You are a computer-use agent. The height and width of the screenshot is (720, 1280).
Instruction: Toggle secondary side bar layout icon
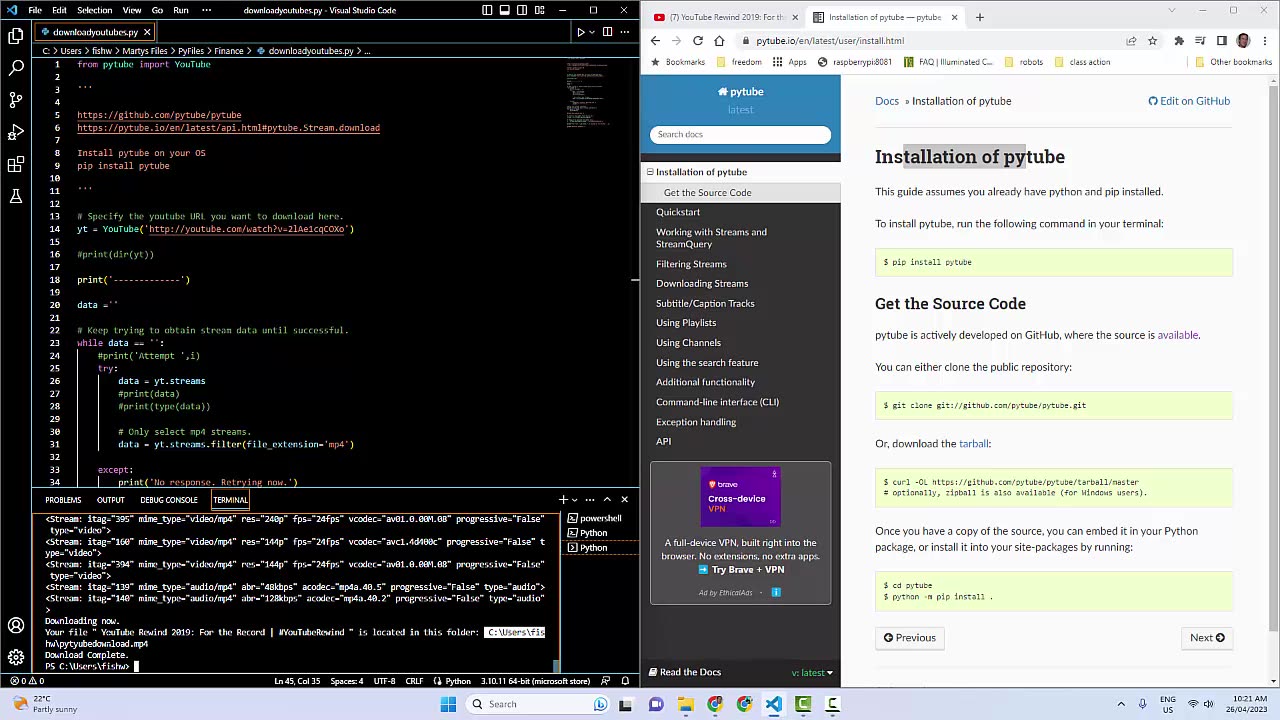coord(522,10)
